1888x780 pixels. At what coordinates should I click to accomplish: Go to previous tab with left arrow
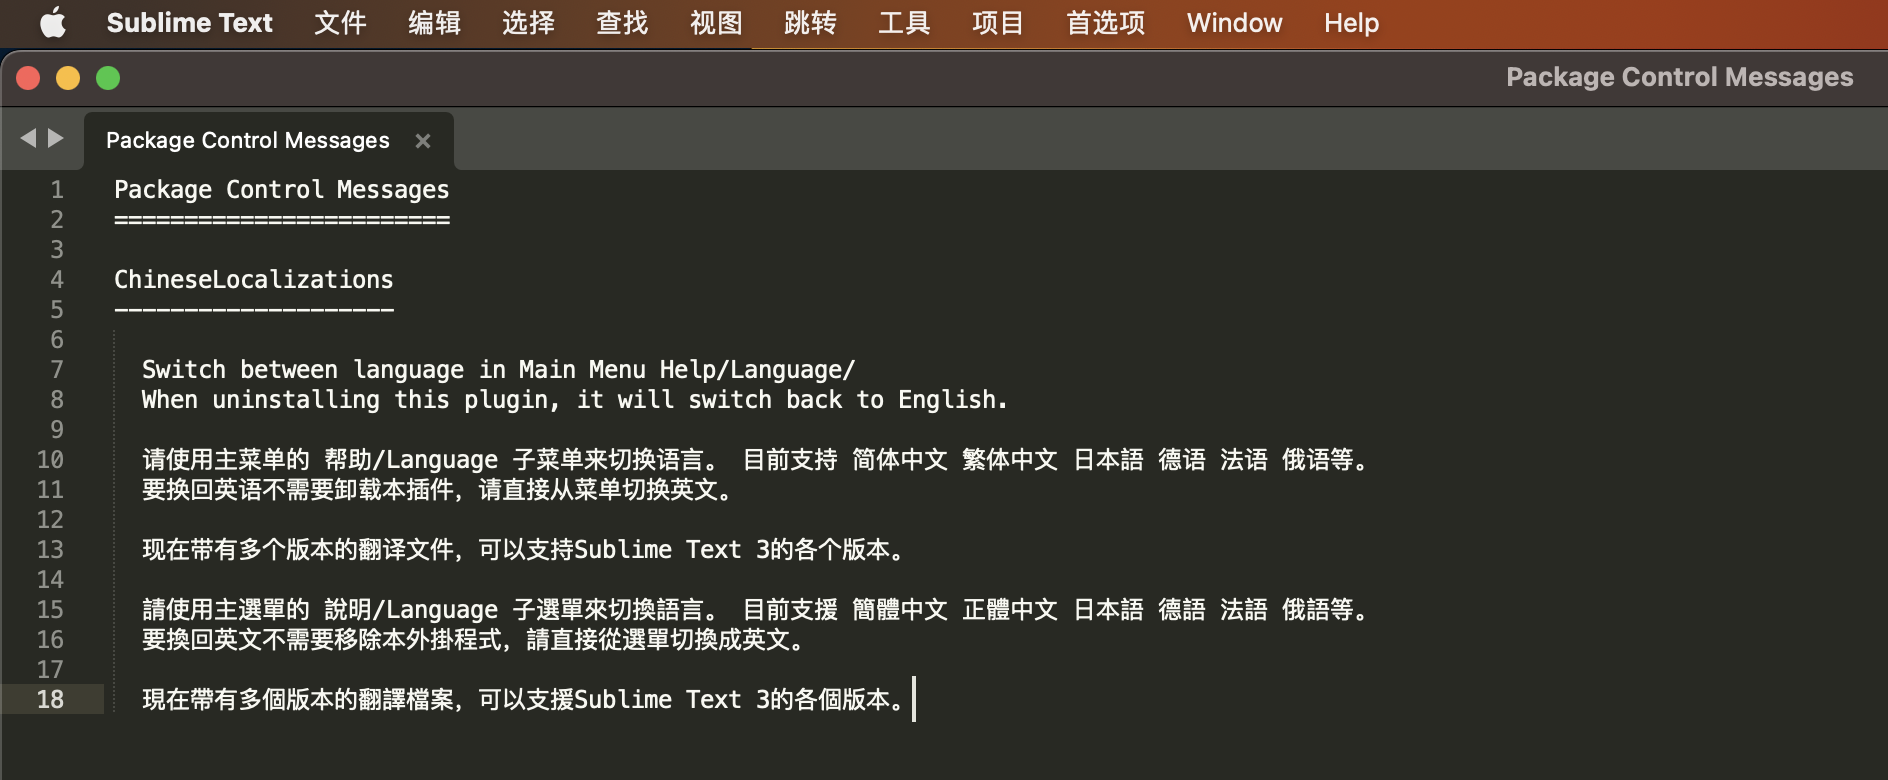[28, 138]
